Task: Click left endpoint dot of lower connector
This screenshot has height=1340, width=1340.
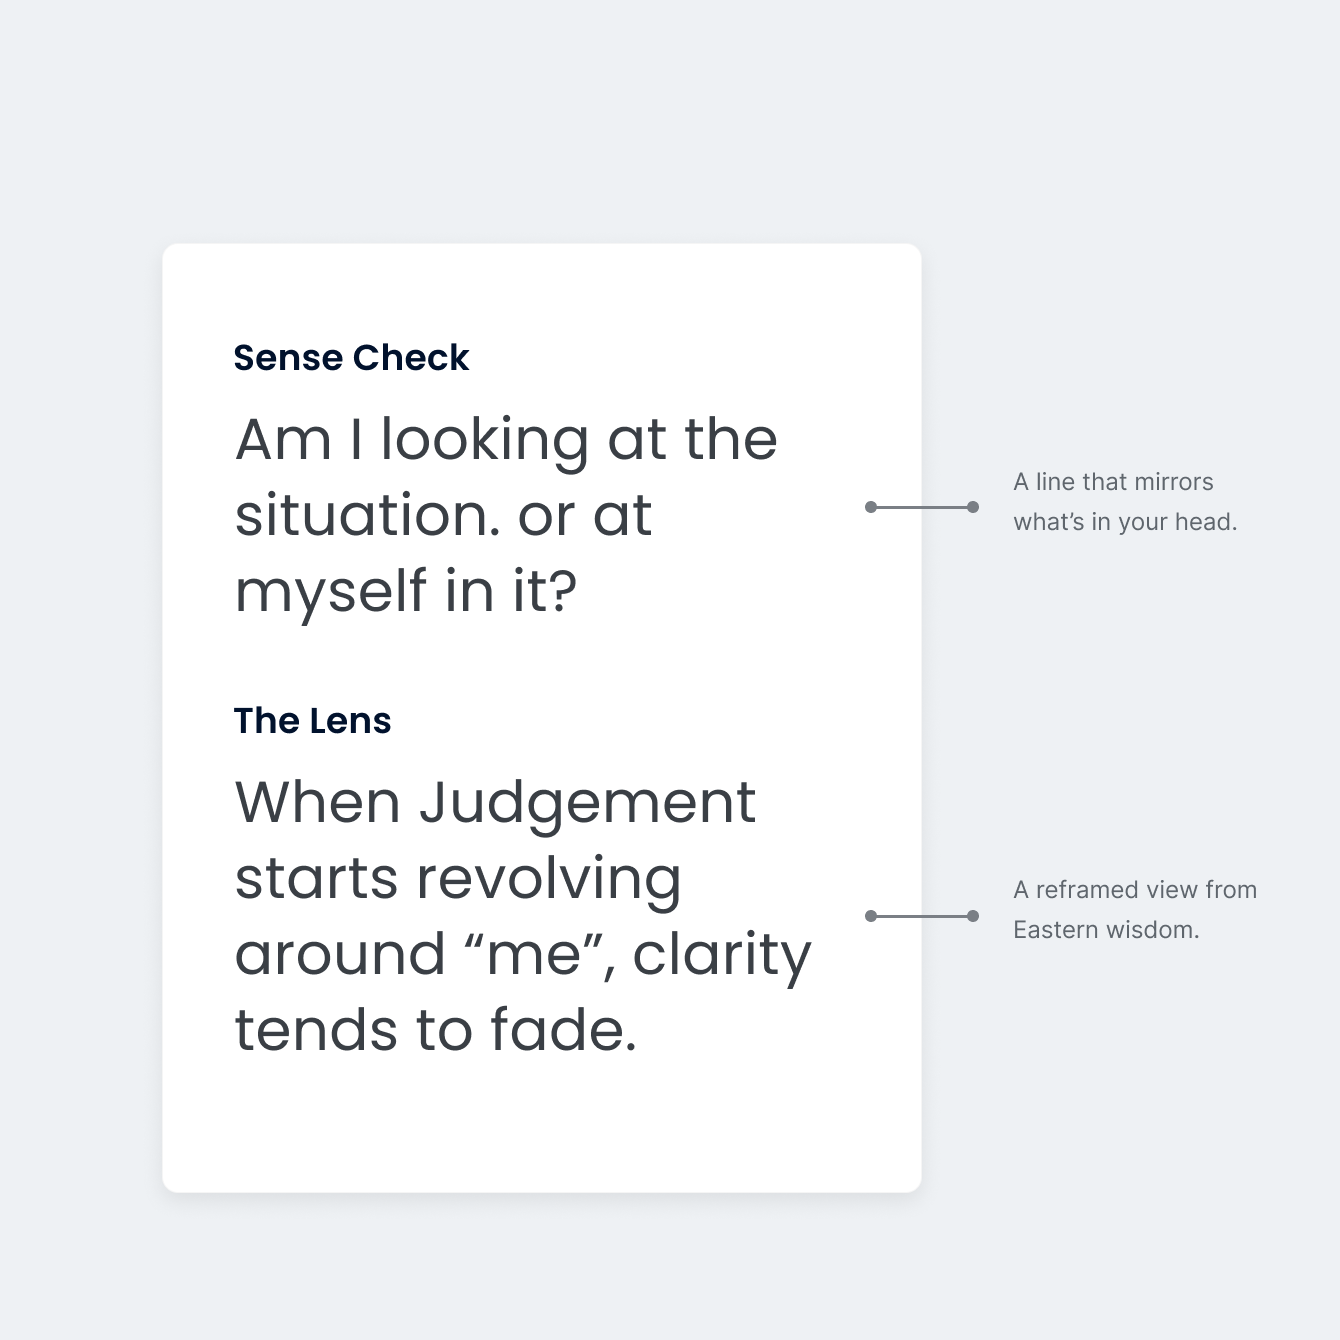Action: tap(871, 916)
